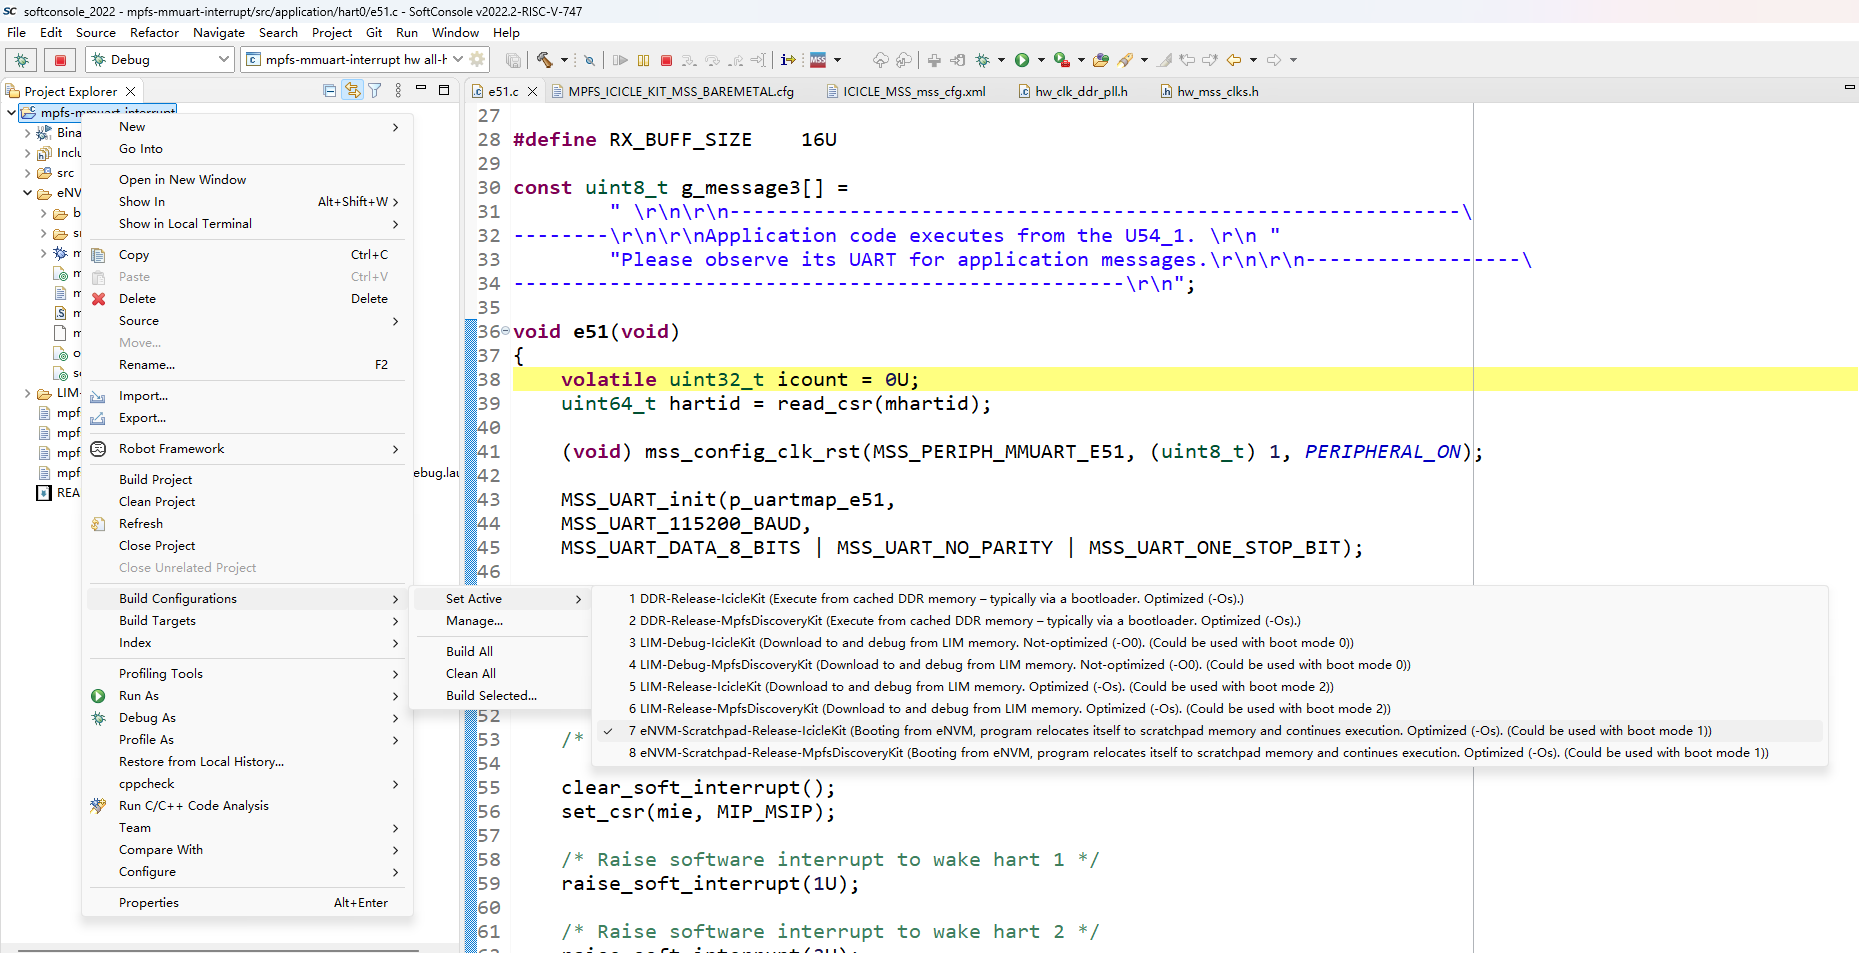Screen dimensions: 1859x953
Task: Toggle Link with Editor in Project Explorer
Action: pyautogui.click(x=353, y=91)
